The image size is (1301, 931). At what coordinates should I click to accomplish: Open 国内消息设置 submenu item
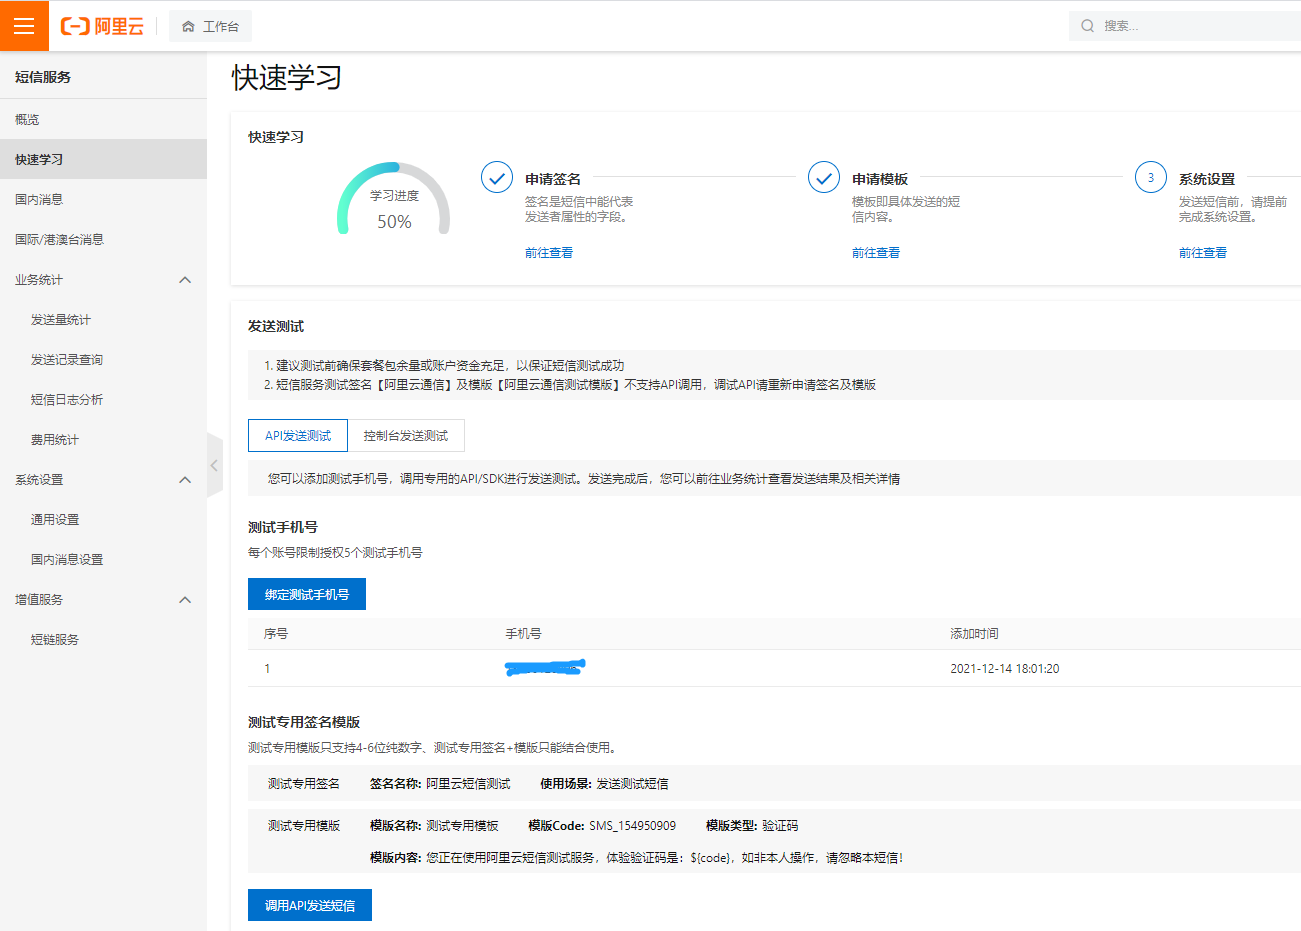coord(103,559)
